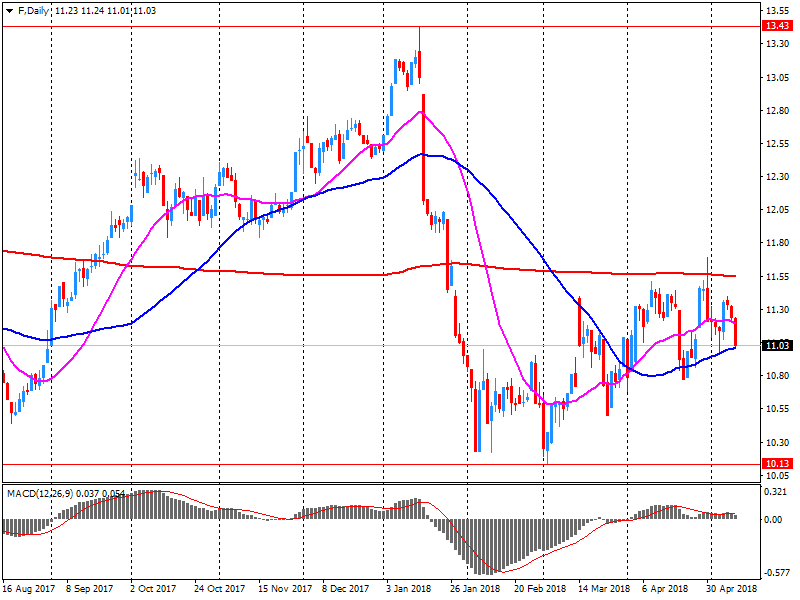Click the 26 Jan 2018 date label
Viewport: 800px width, 600px height.
[475, 589]
